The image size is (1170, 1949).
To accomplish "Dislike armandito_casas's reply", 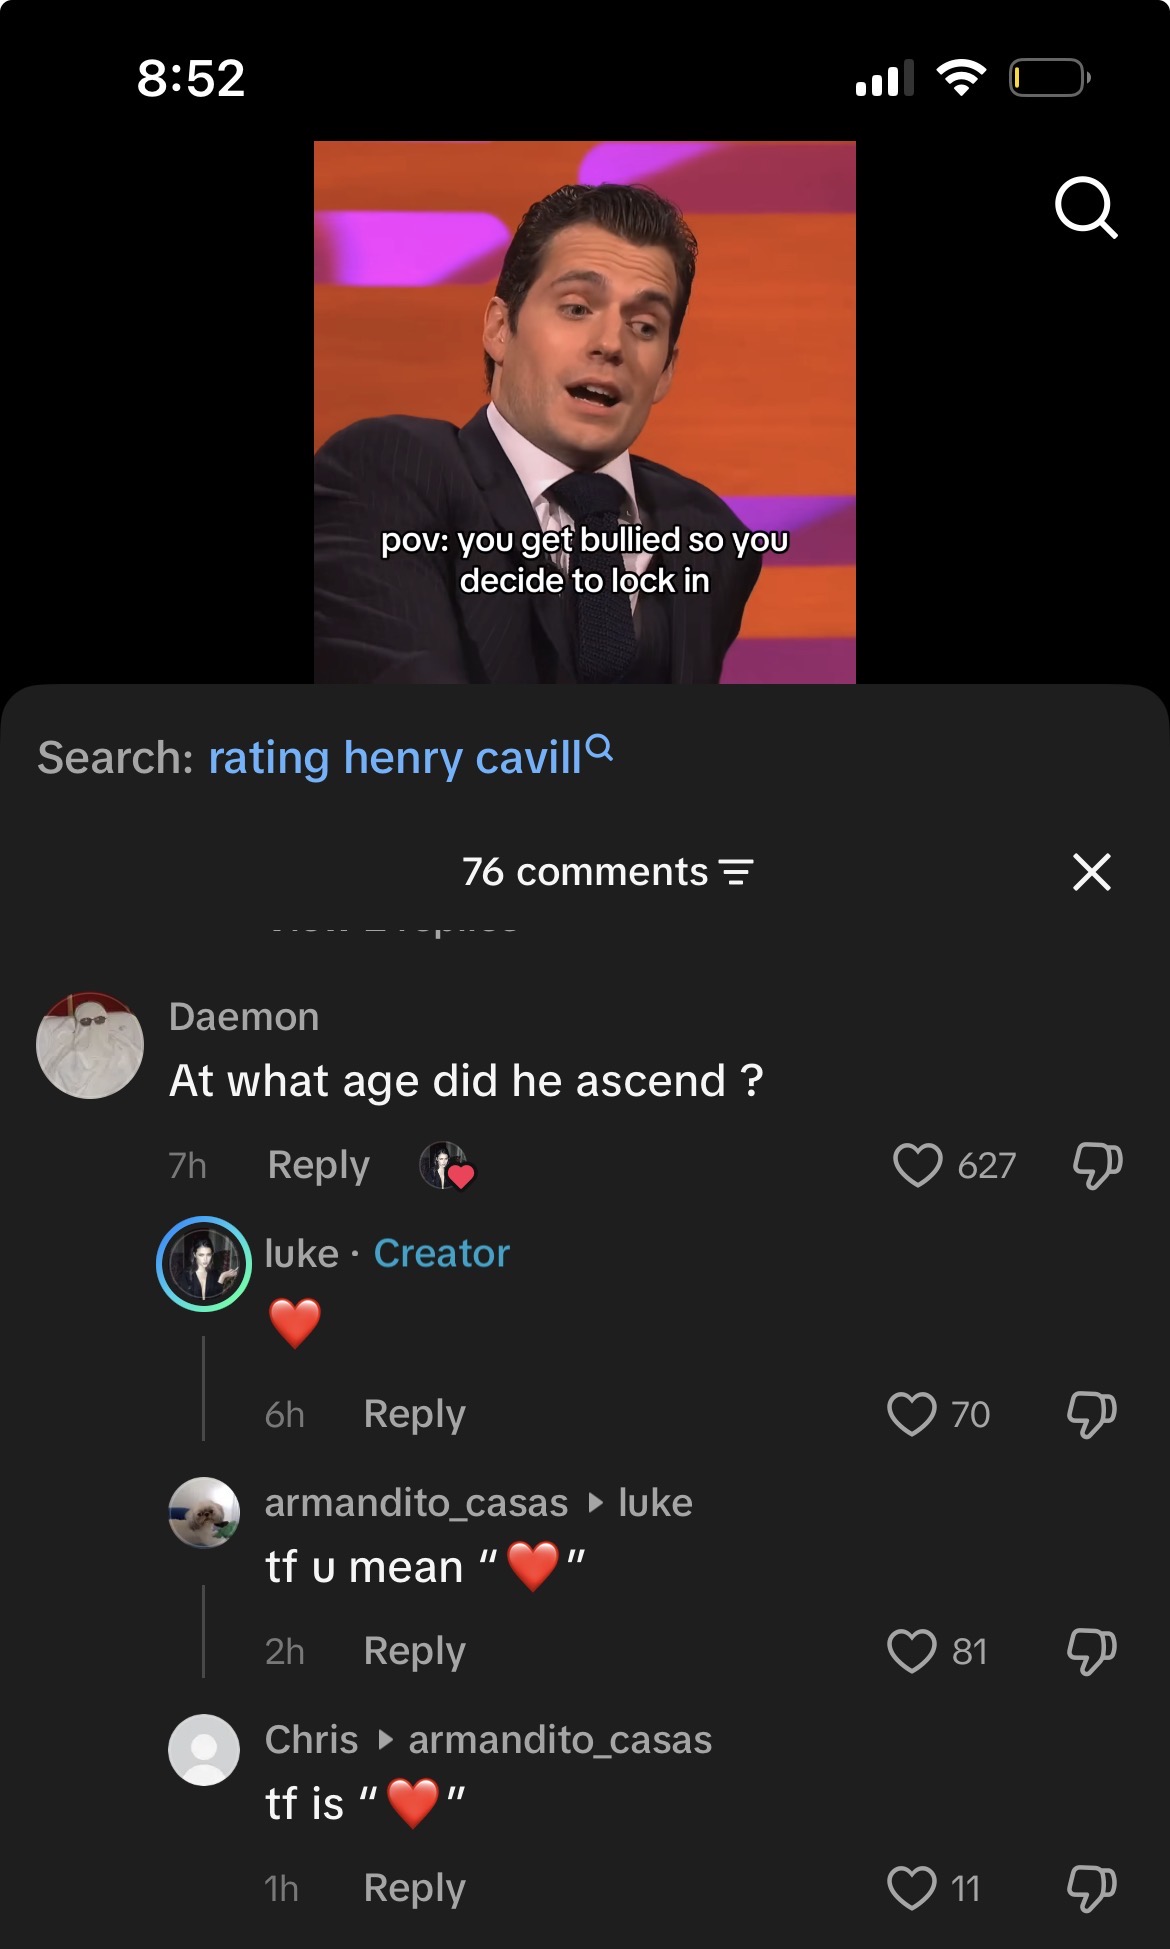I will (1091, 1651).
